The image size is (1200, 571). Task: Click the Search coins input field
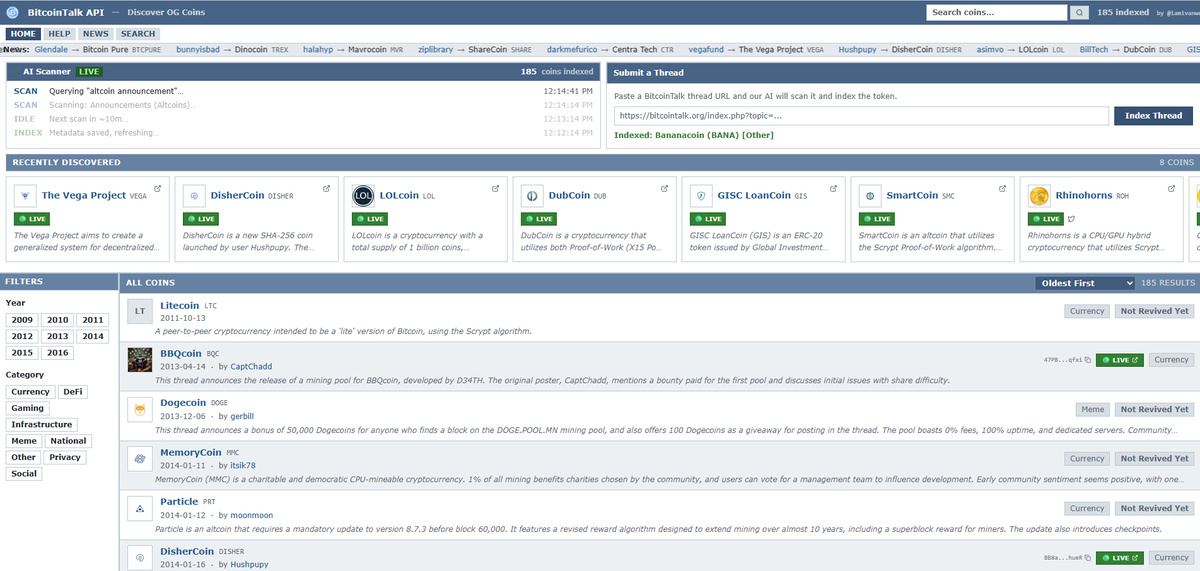996,13
